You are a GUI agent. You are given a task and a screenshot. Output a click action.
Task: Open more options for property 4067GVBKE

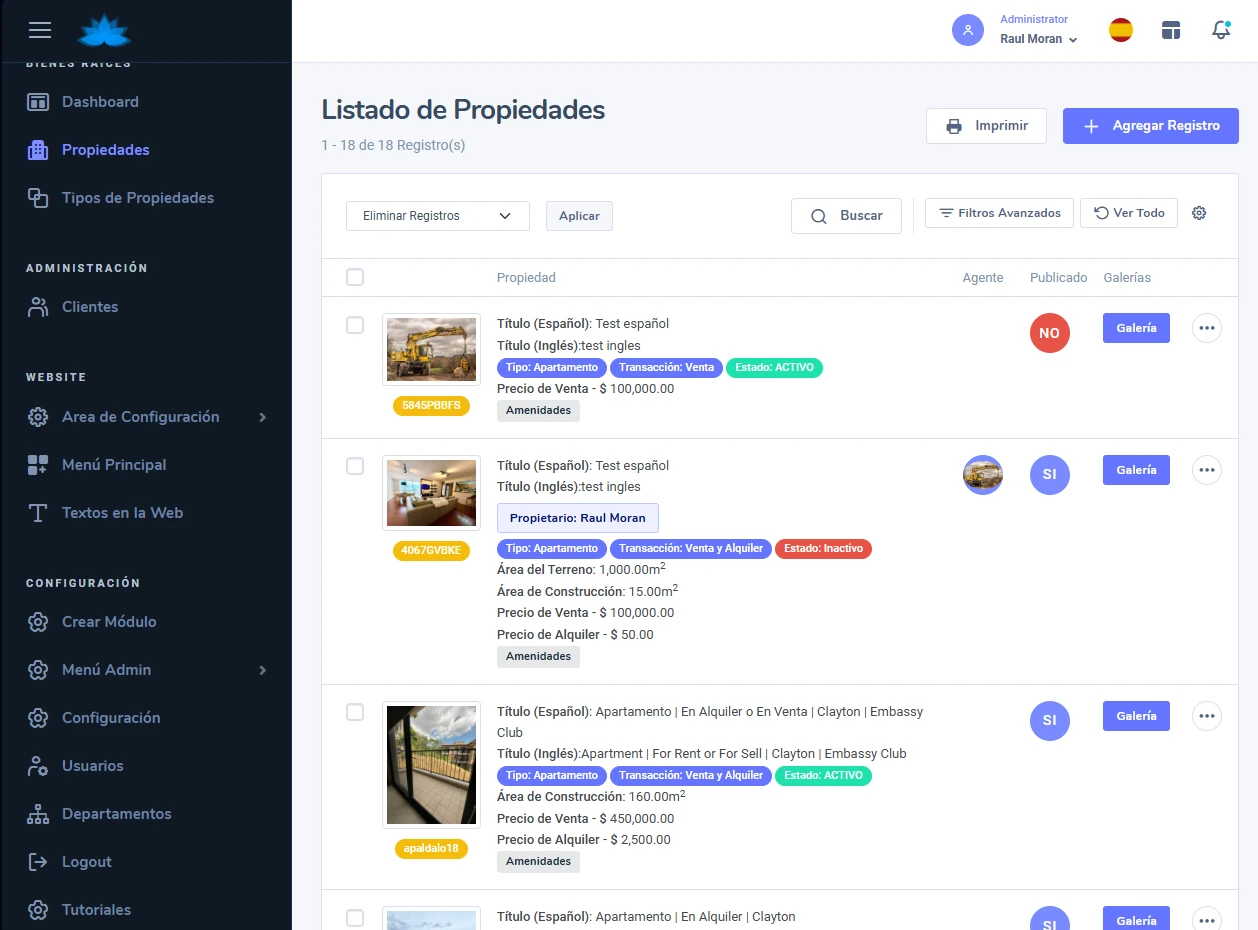click(x=1207, y=470)
